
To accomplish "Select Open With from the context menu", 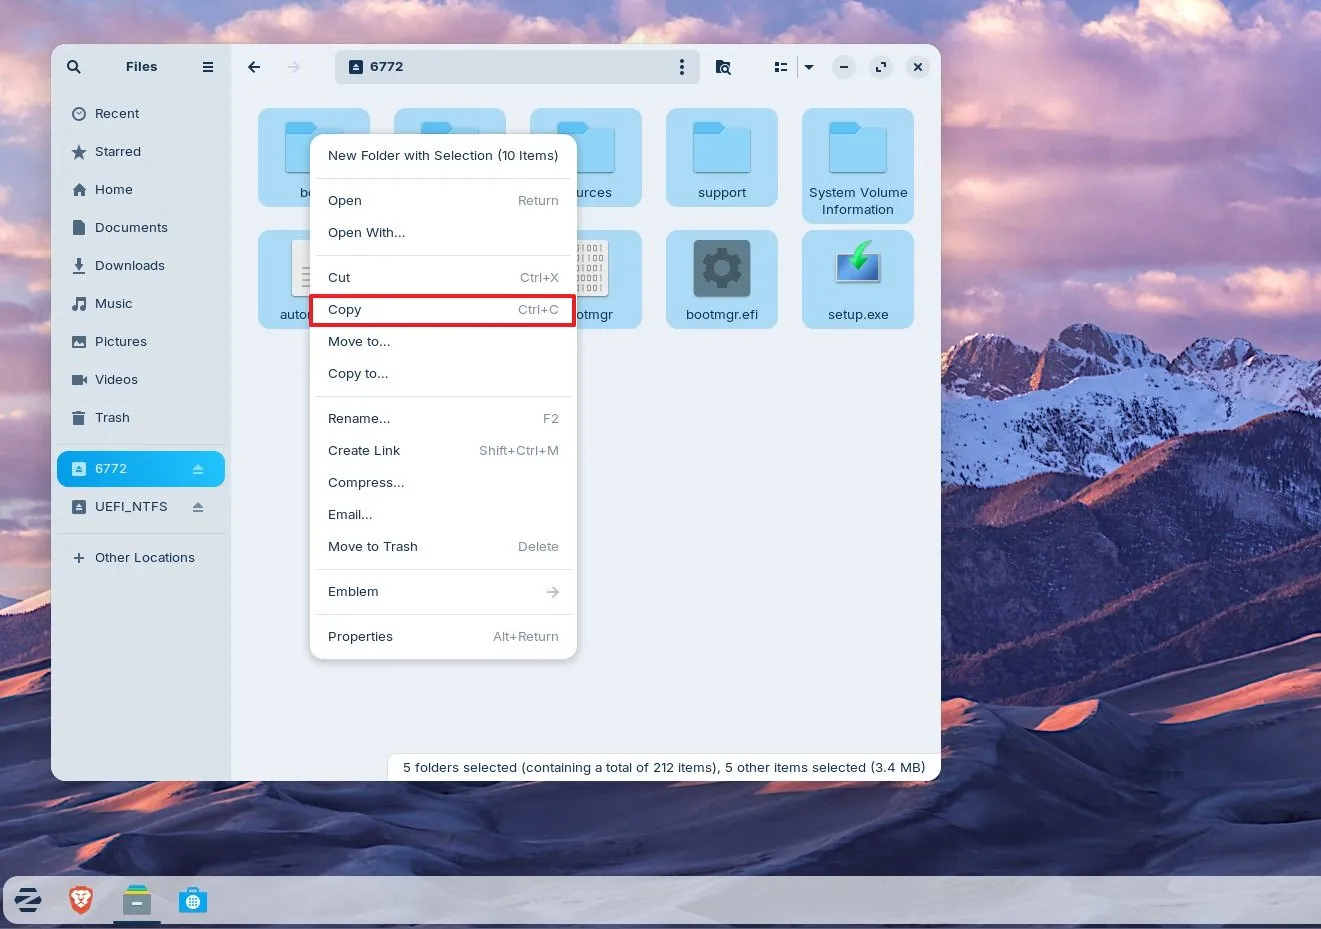I will pyautogui.click(x=366, y=232).
